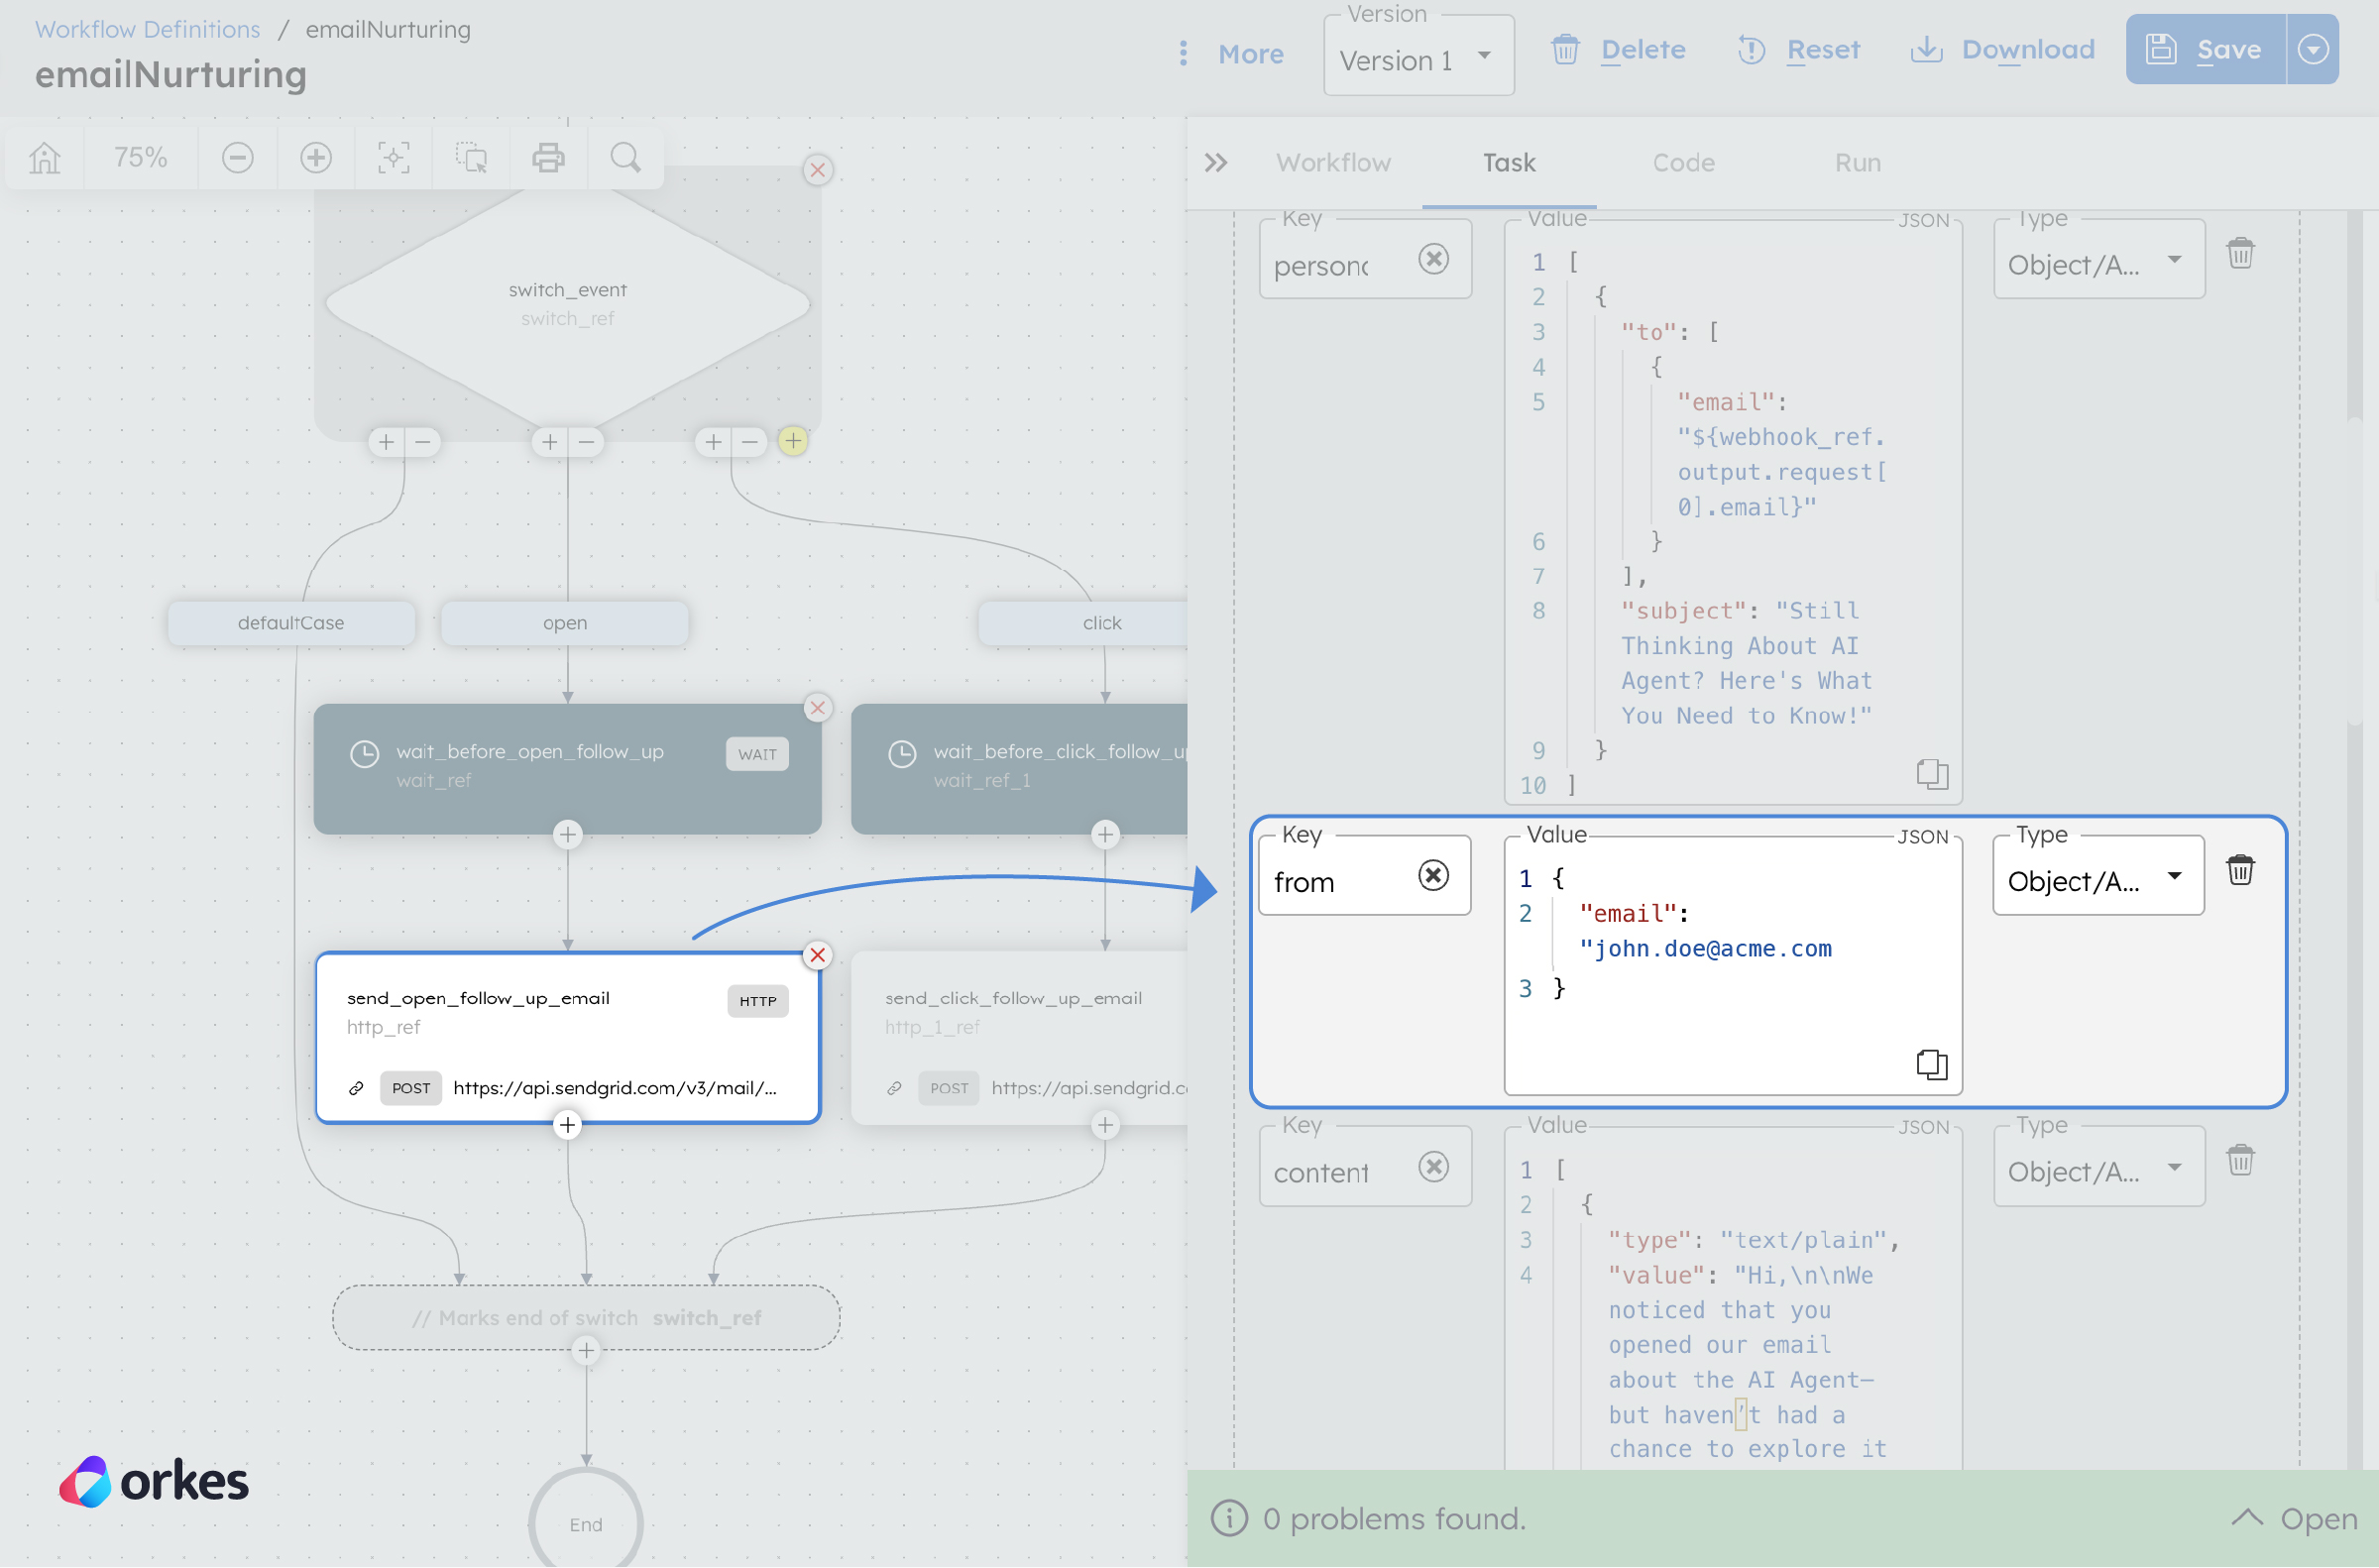Print the emailNurturing workflow diagram

tap(548, 157)
